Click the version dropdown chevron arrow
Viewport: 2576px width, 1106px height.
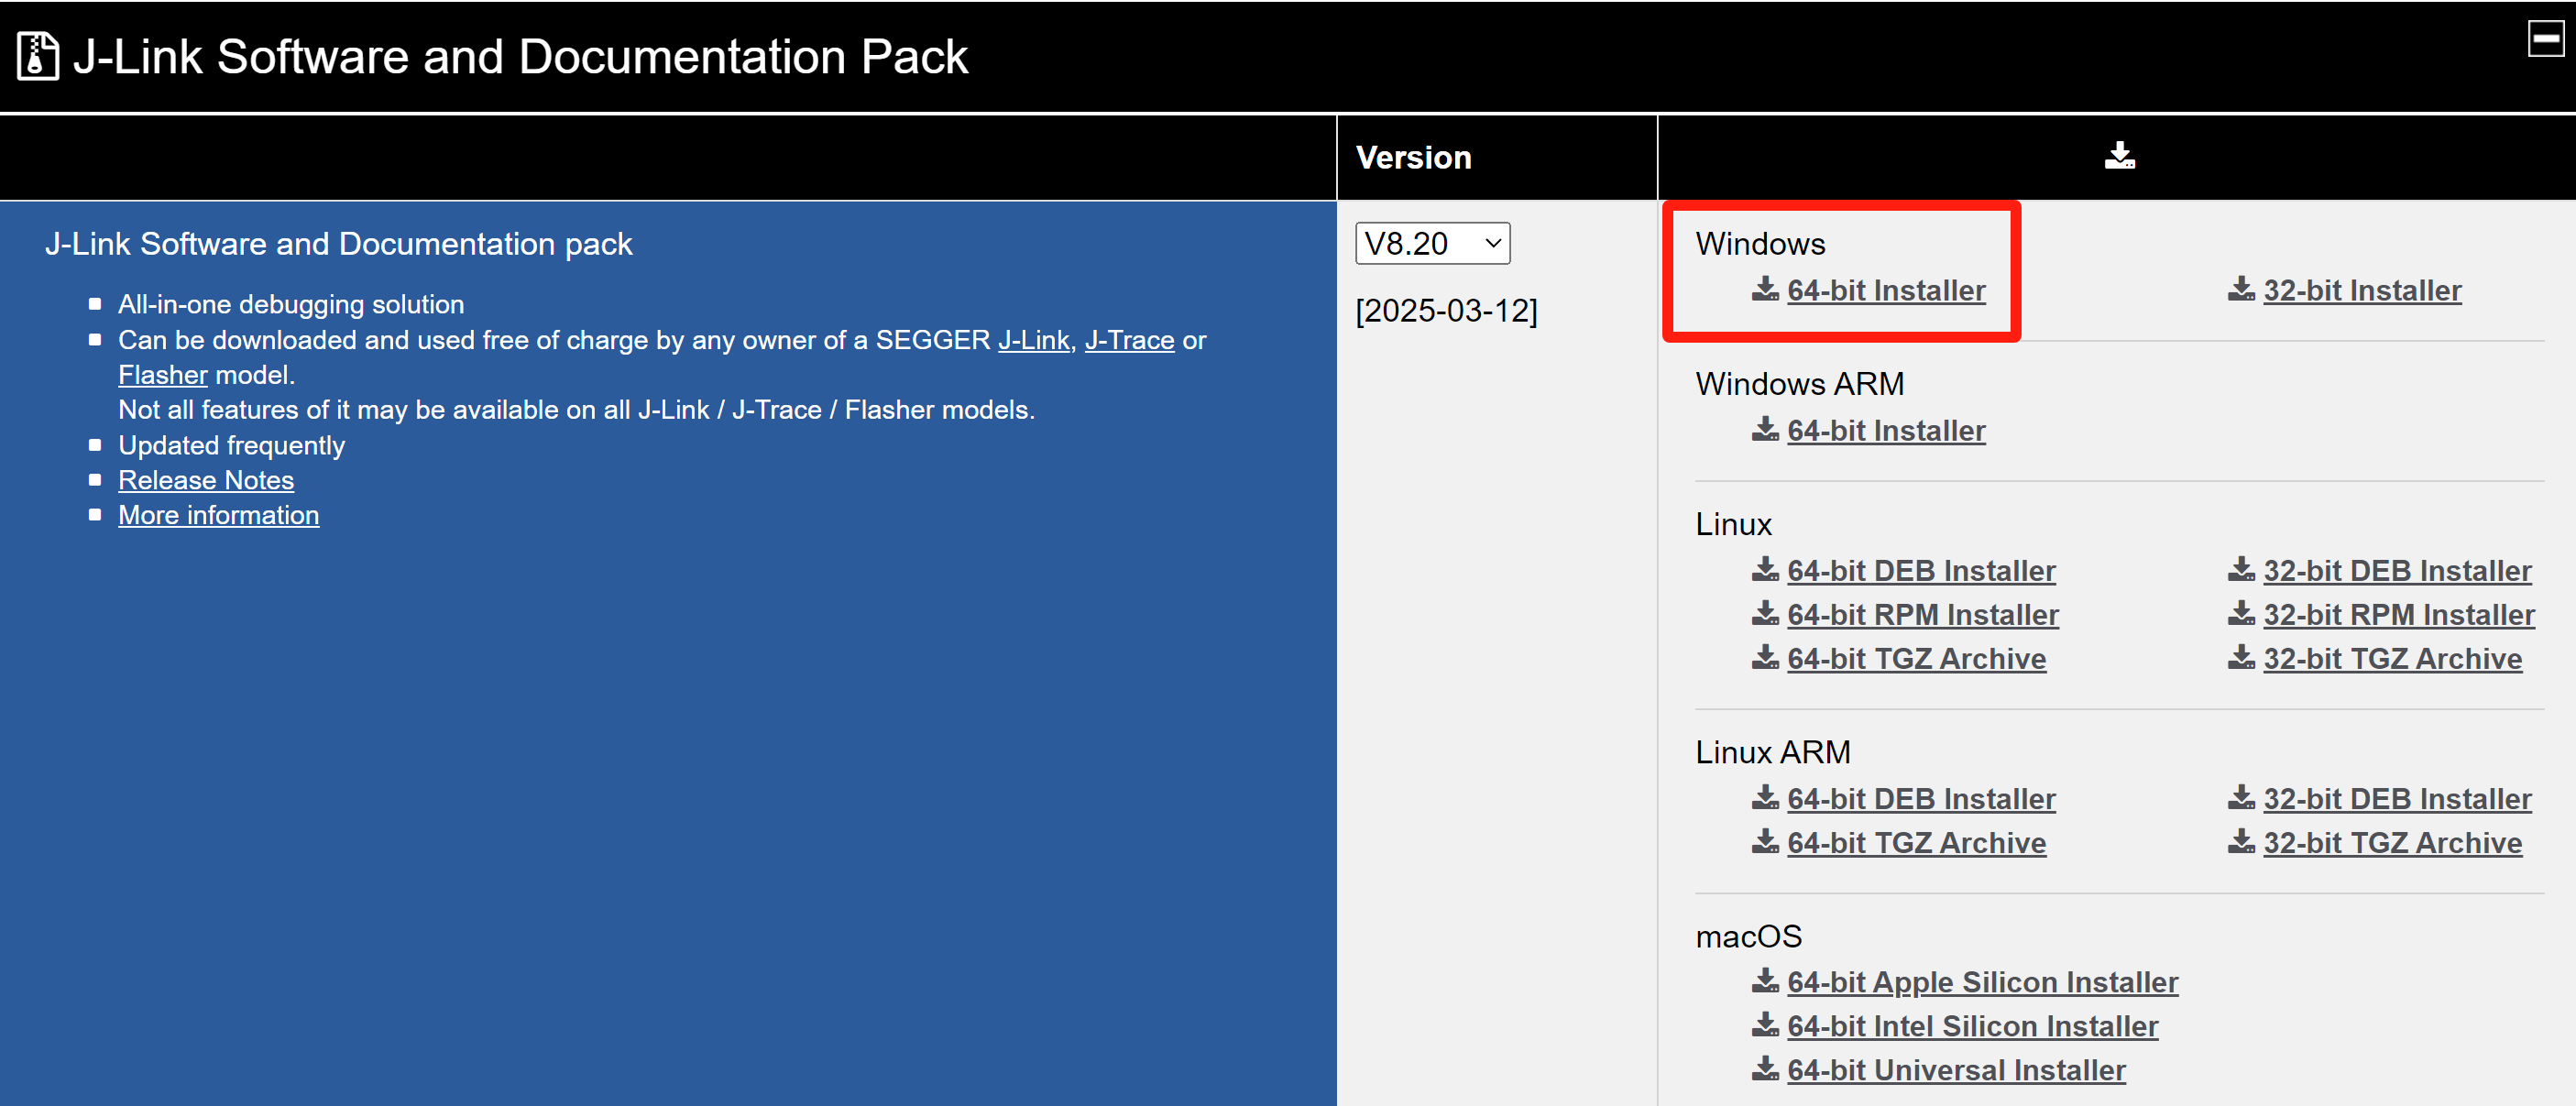point(1493,243)
